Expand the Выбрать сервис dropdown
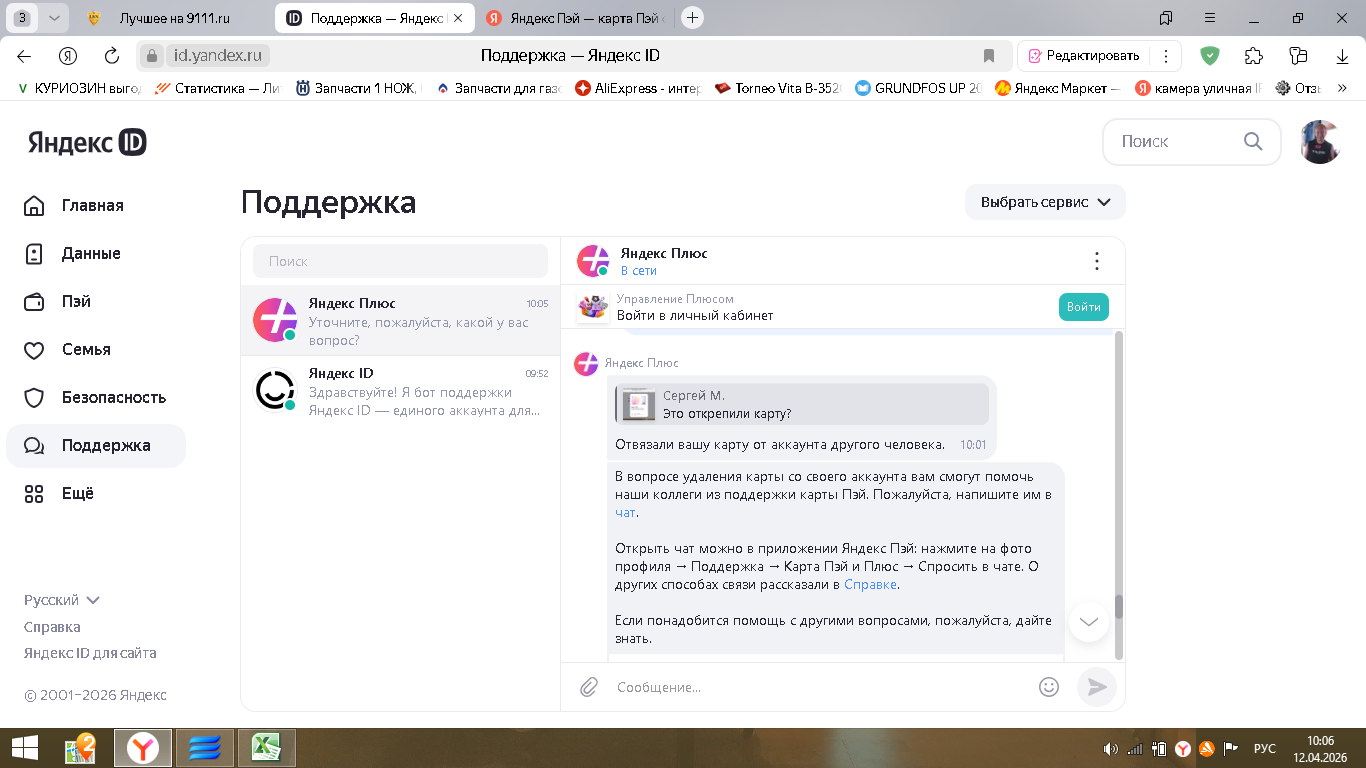Viewport: 1366px width, 768px height. tap(1045, 201)
